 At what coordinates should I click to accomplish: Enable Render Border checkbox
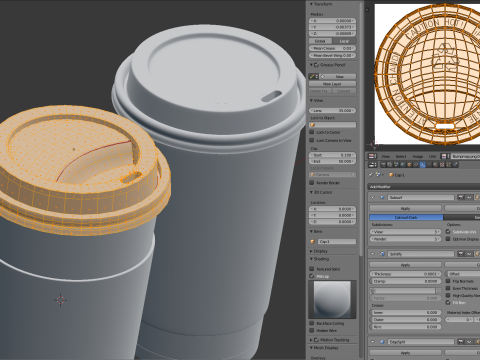point(312,182)
